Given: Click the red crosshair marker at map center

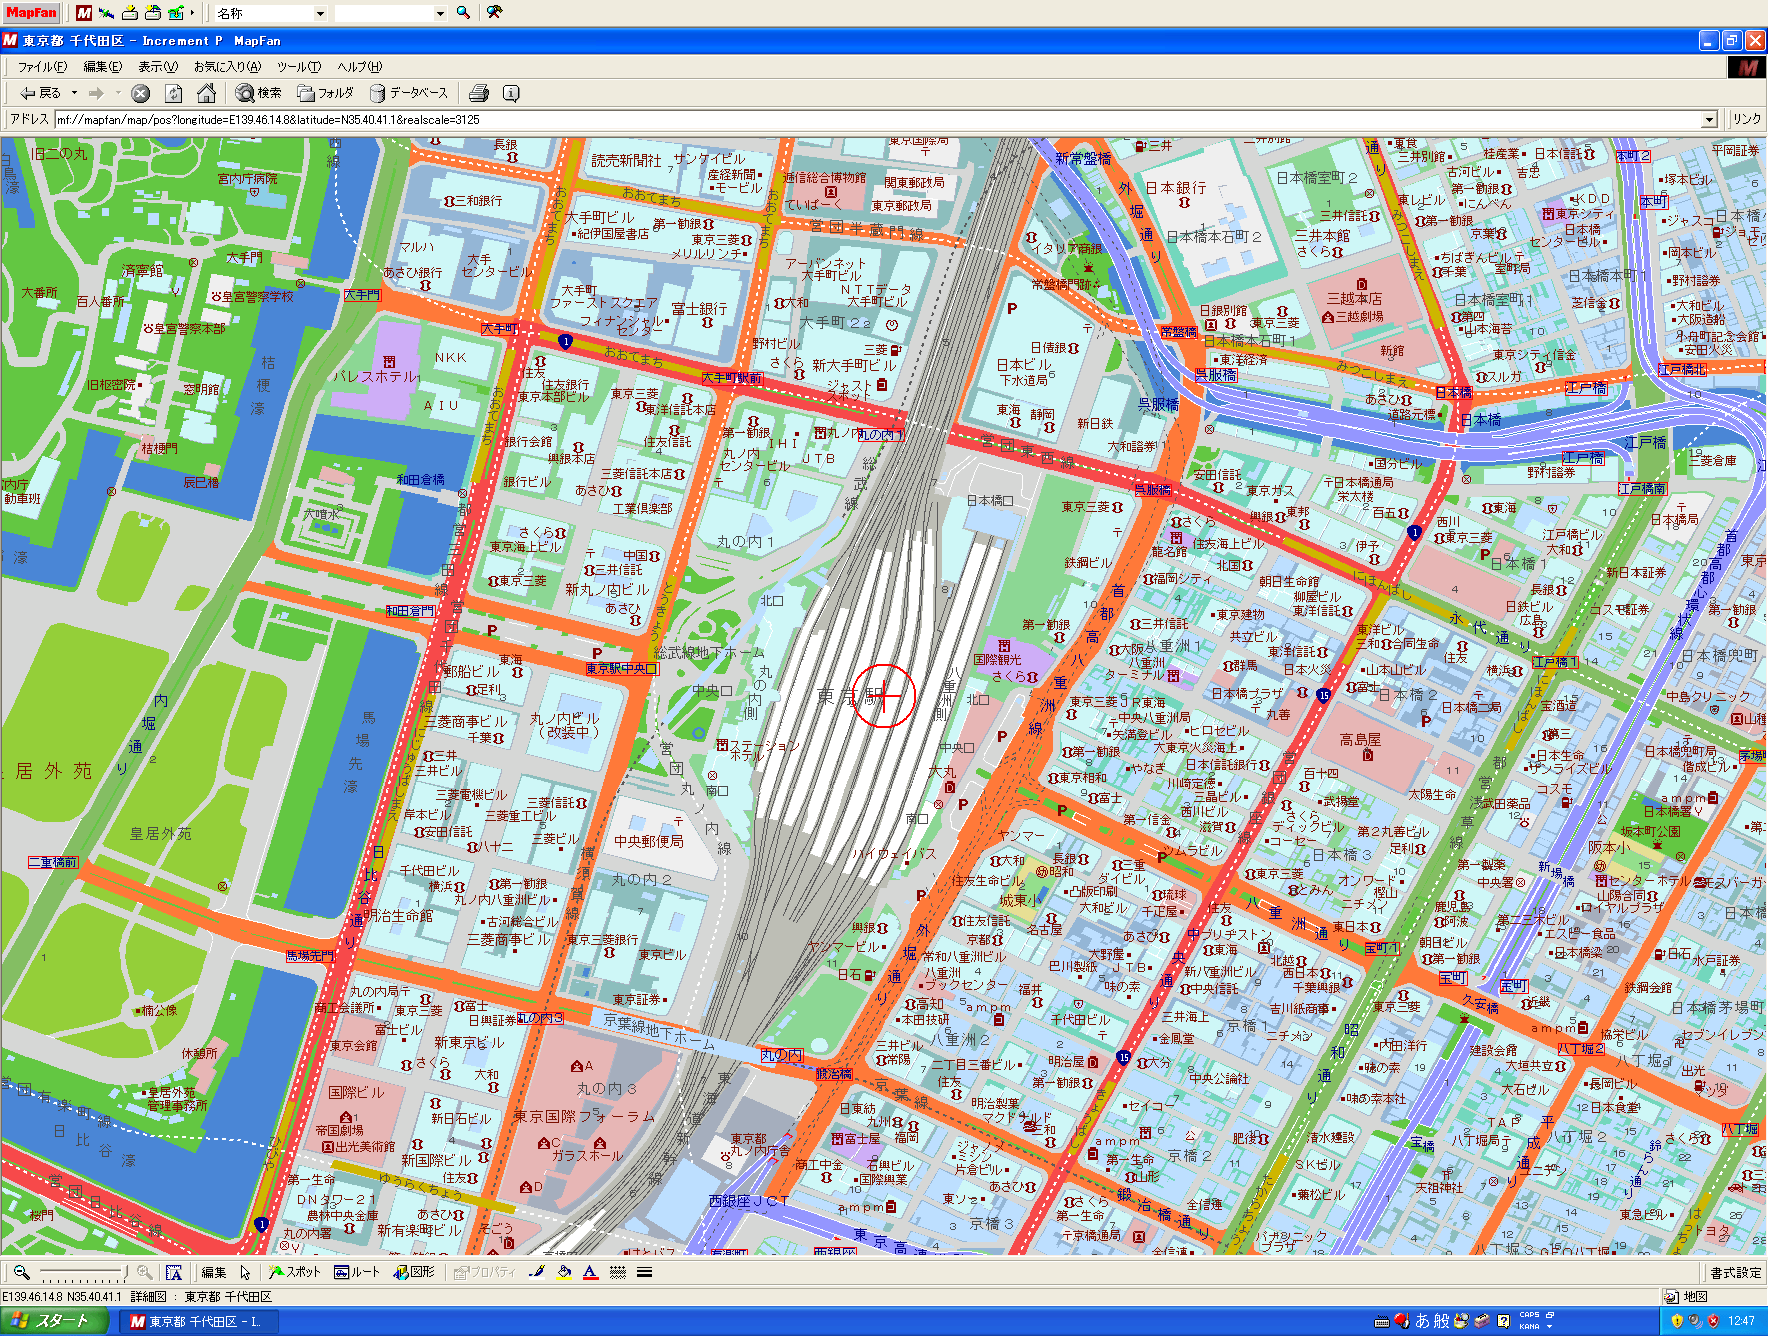Looking at the screenshot, I should tap(884, 696).
